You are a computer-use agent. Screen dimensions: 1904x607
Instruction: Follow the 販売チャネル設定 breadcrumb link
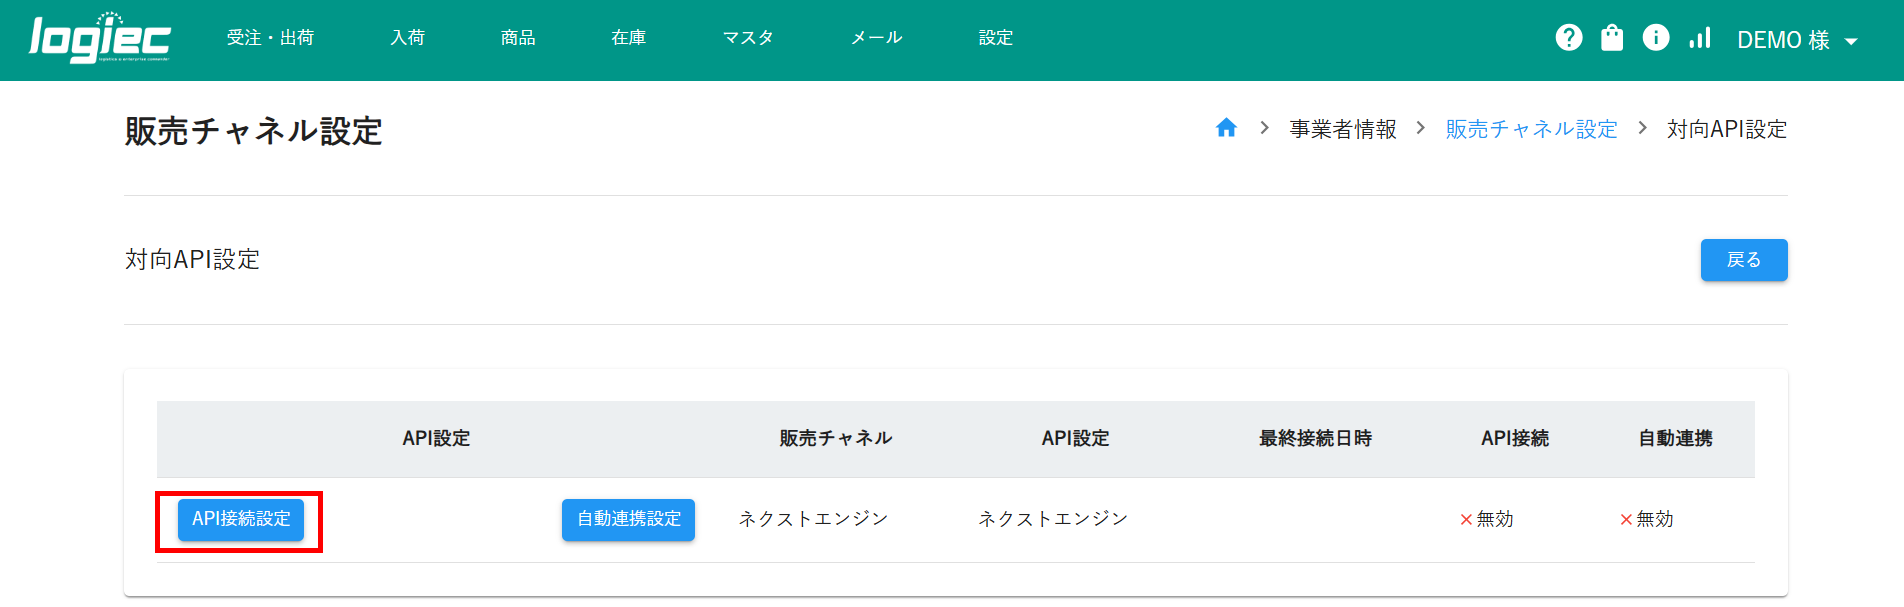[x=1530, y=129]
